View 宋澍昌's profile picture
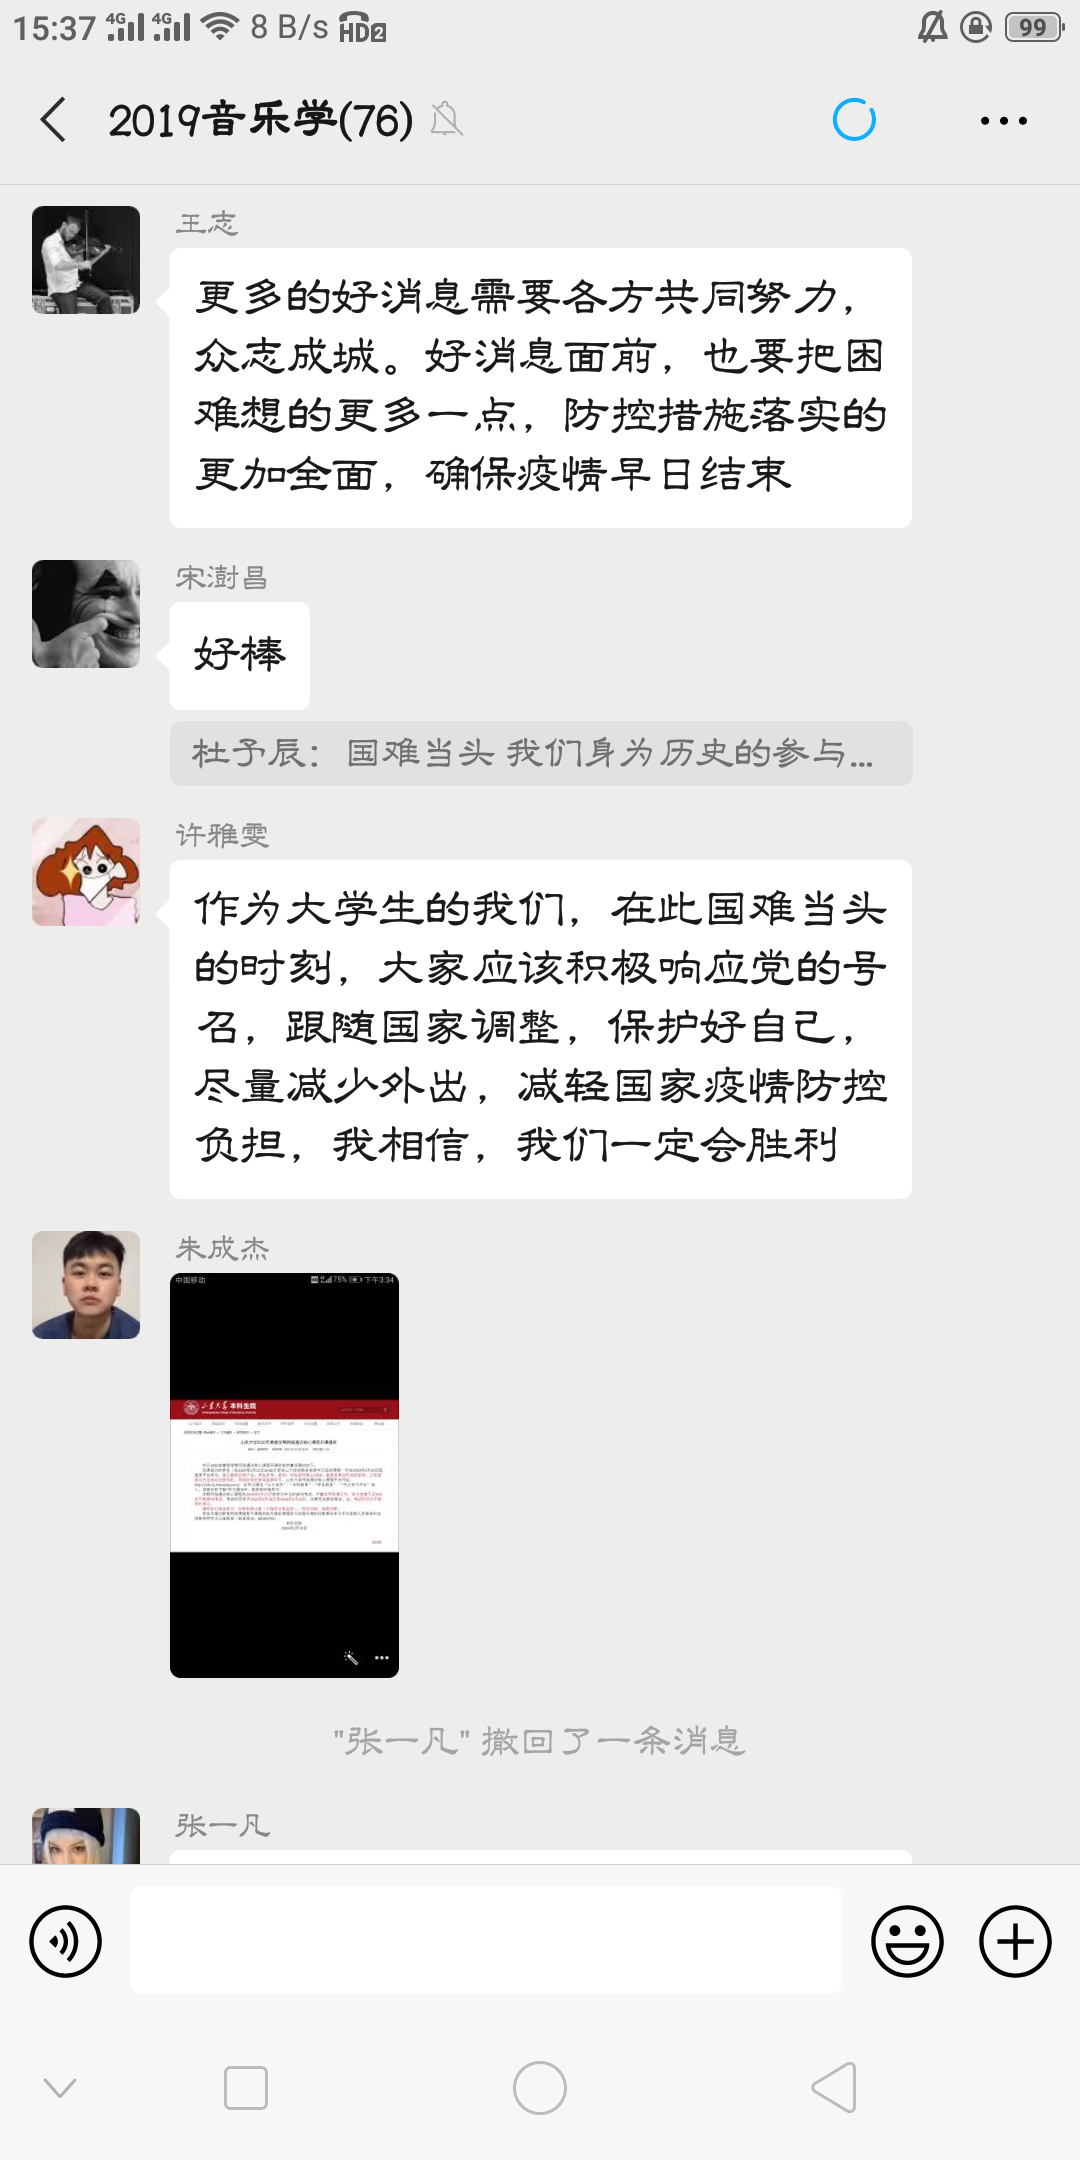Viewport: 1080px width, 2160px height. tap(86, 614)
